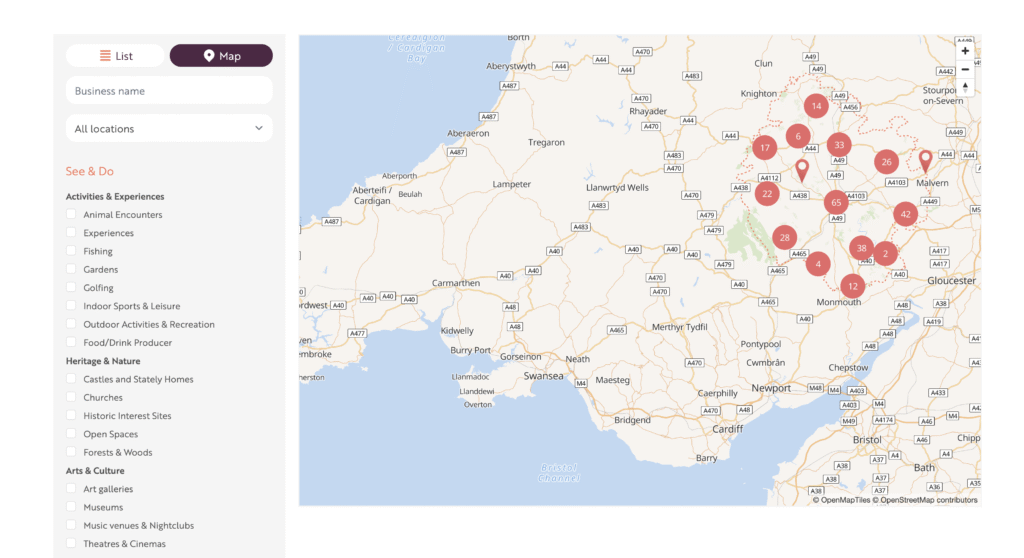1024x558 pixels.
Task: Open the map cluster marked 14
Action: point(816,106)
